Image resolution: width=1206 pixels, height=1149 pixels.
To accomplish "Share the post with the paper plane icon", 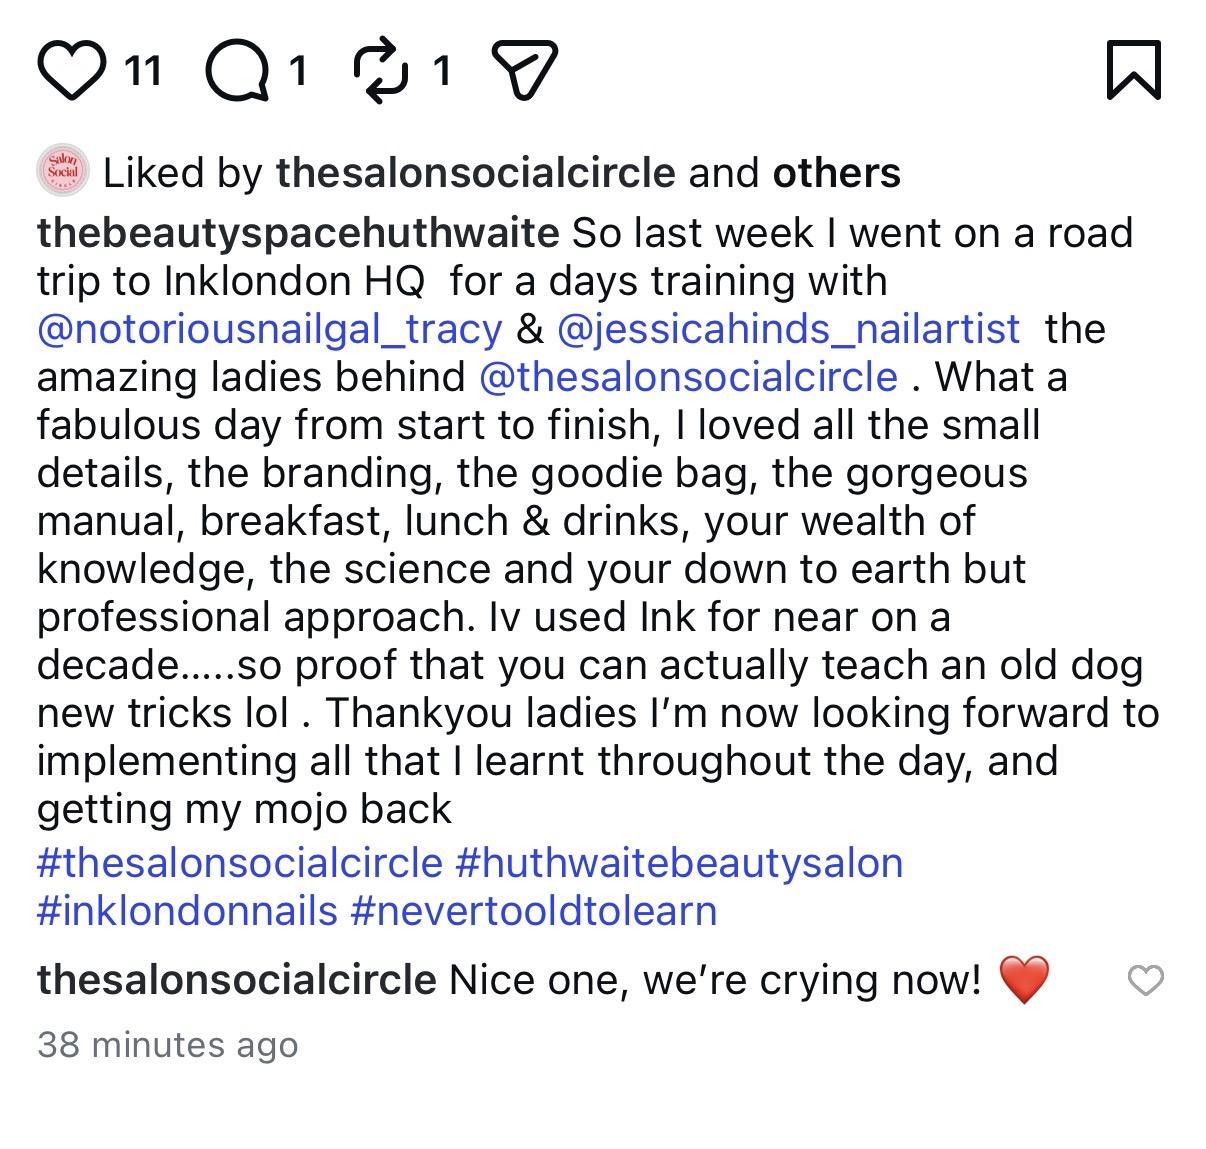I will pos(522,72).
